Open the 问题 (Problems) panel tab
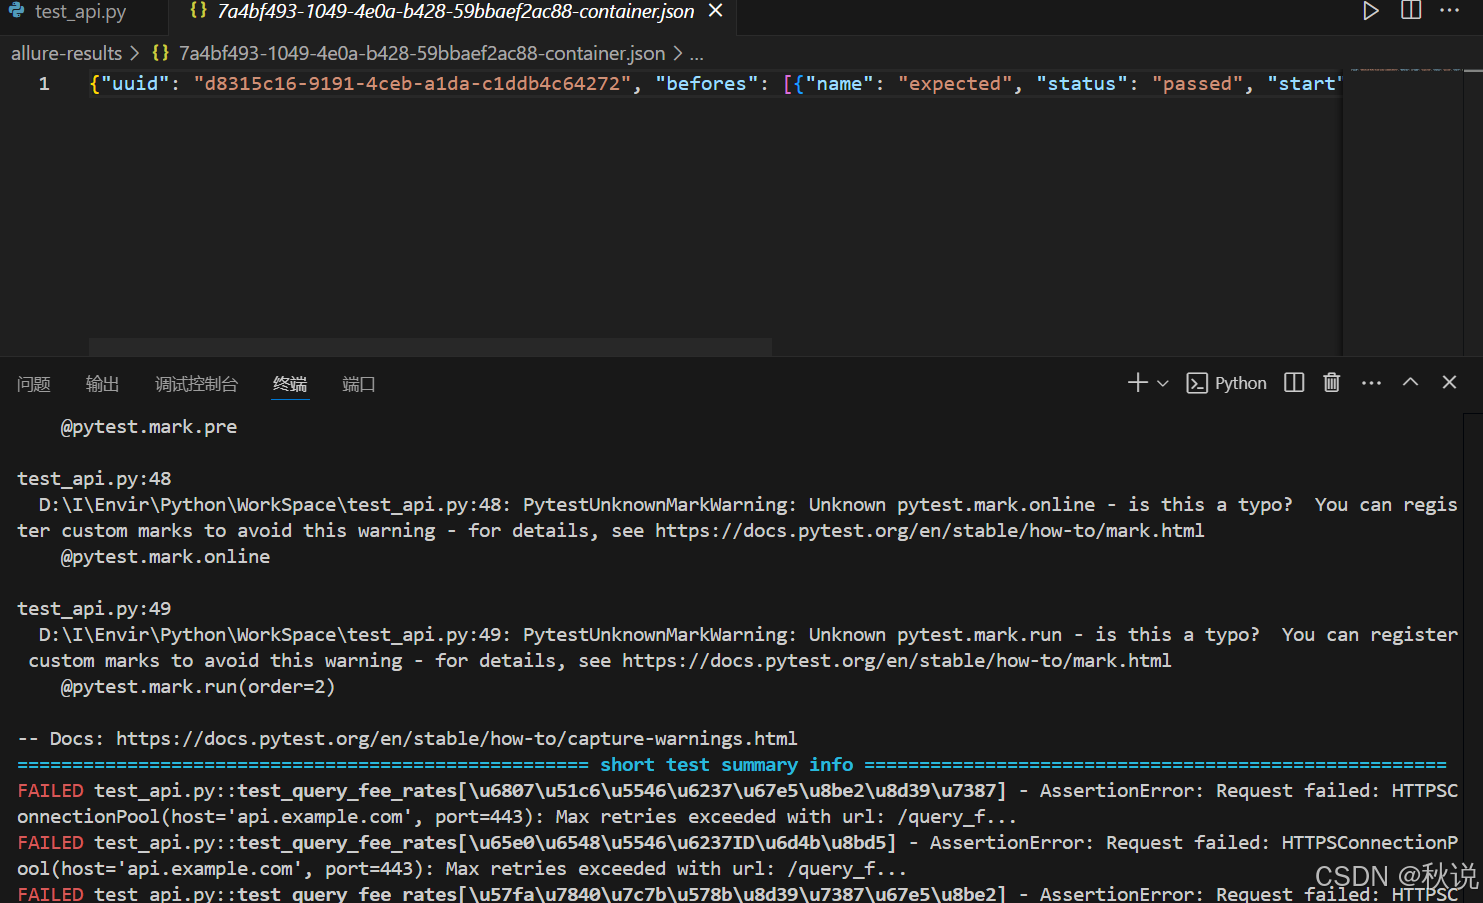 coord(33,384)
